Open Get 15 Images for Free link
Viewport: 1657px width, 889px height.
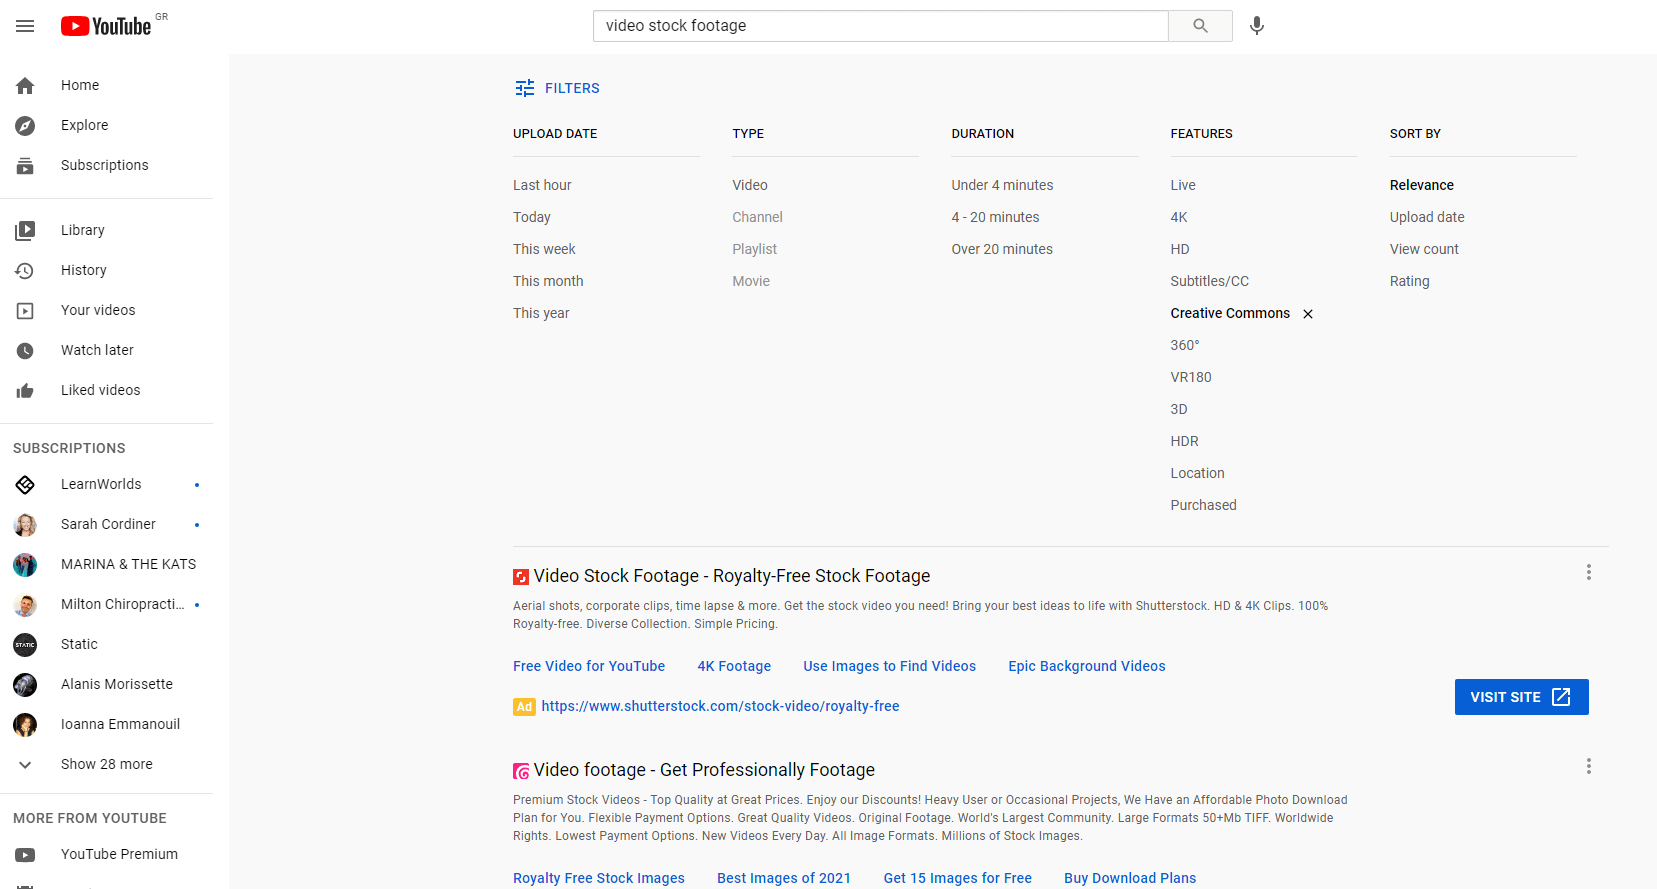[x=957, y=878]
